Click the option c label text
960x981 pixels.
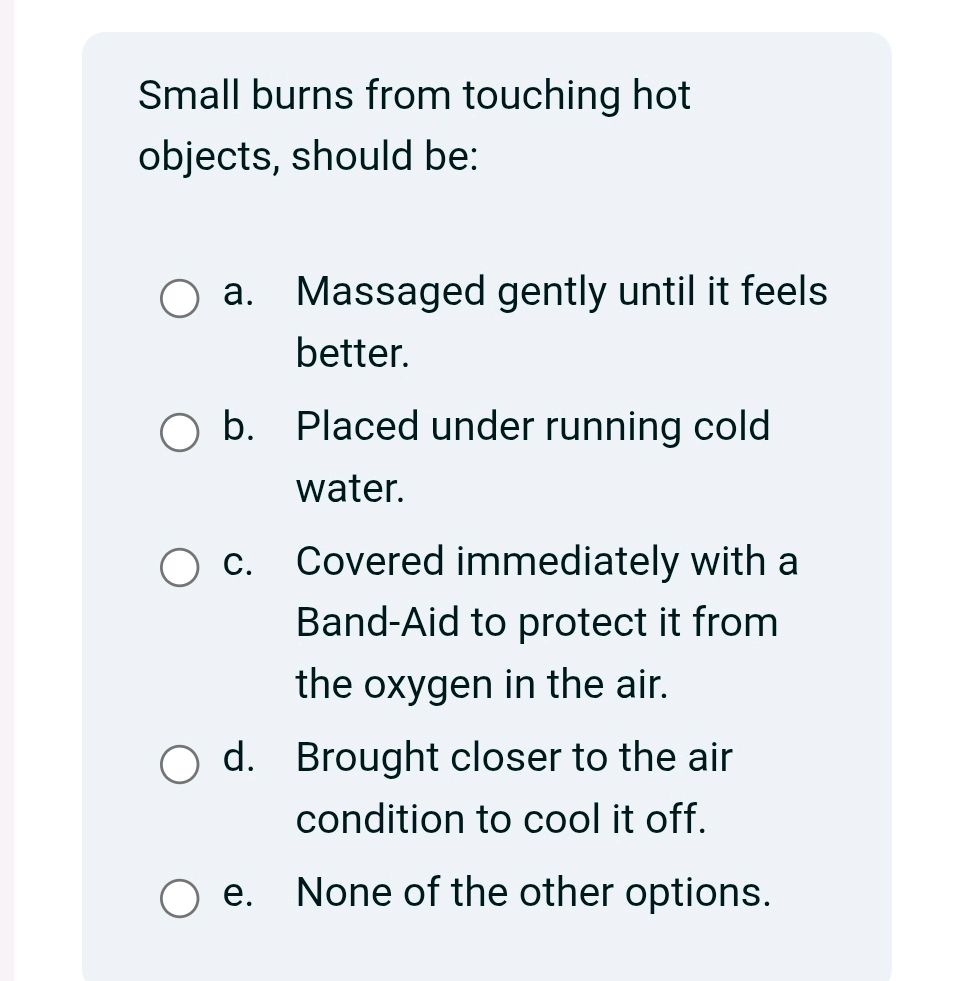coord(236,562)
